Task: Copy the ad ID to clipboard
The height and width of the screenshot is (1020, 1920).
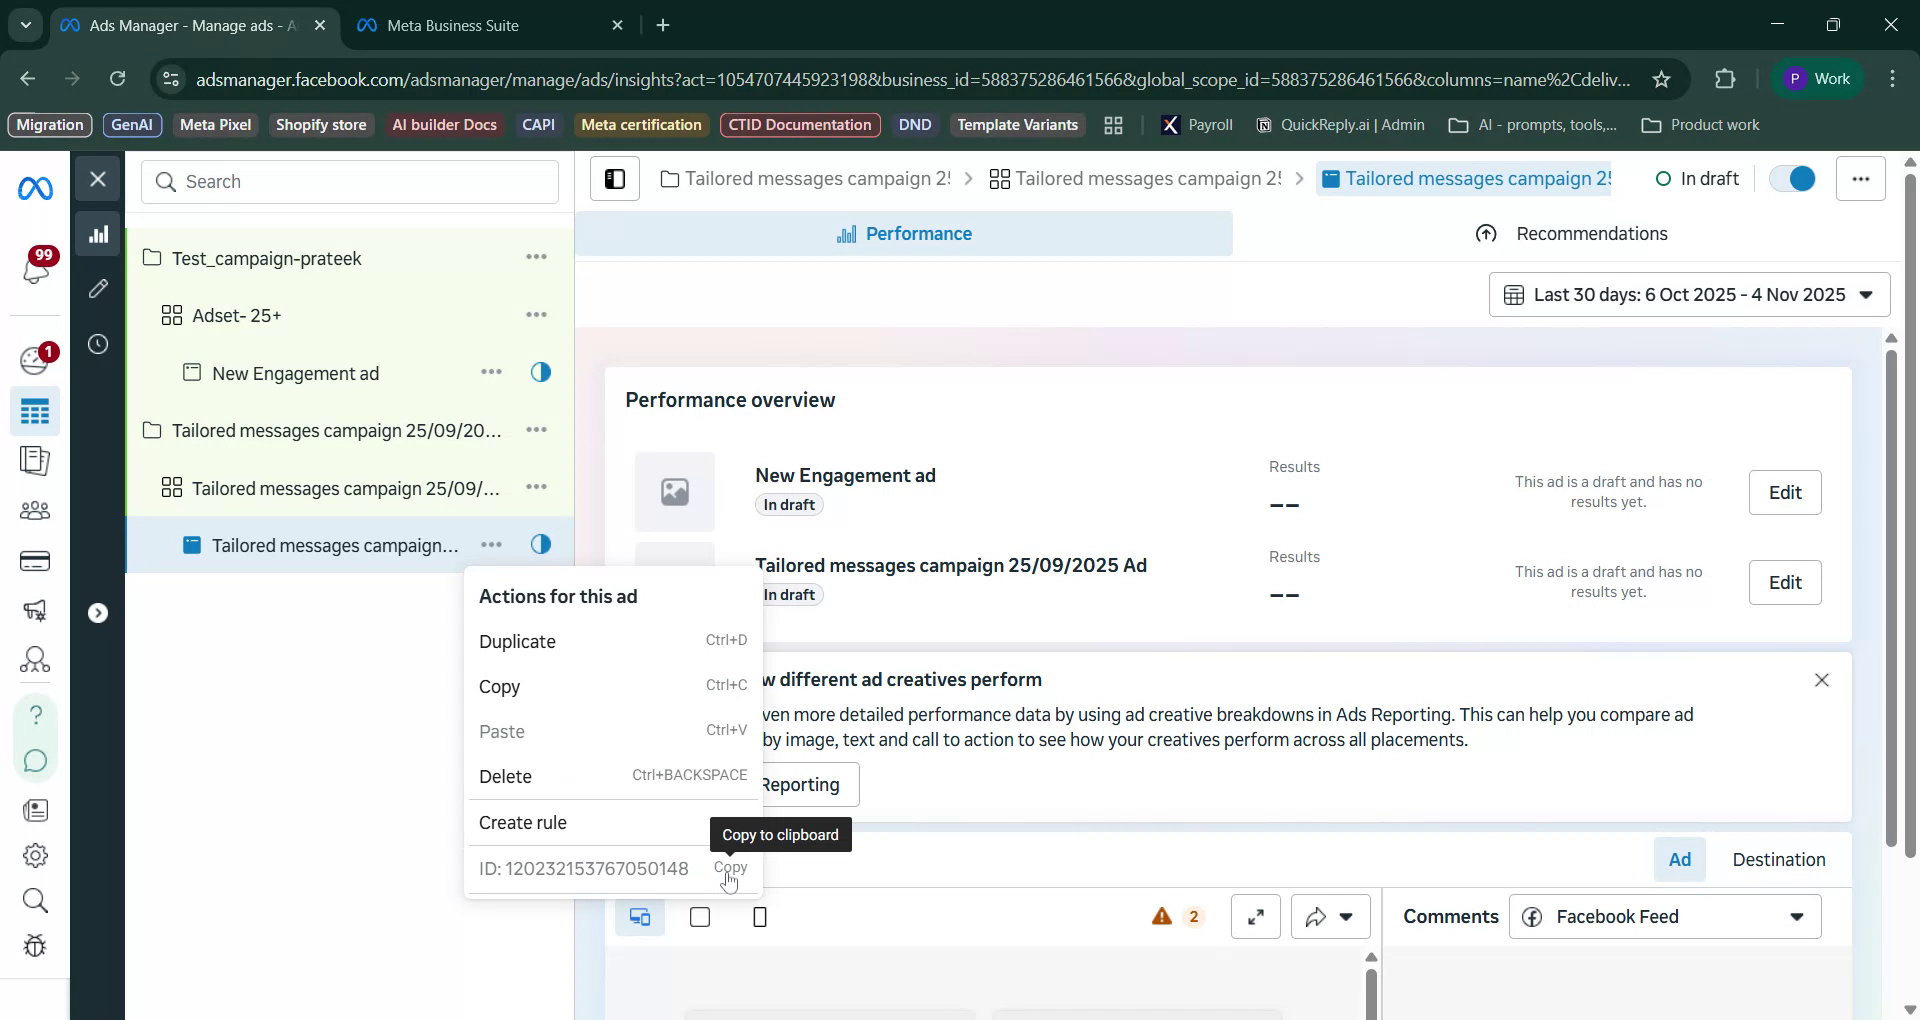Action: 731,868
